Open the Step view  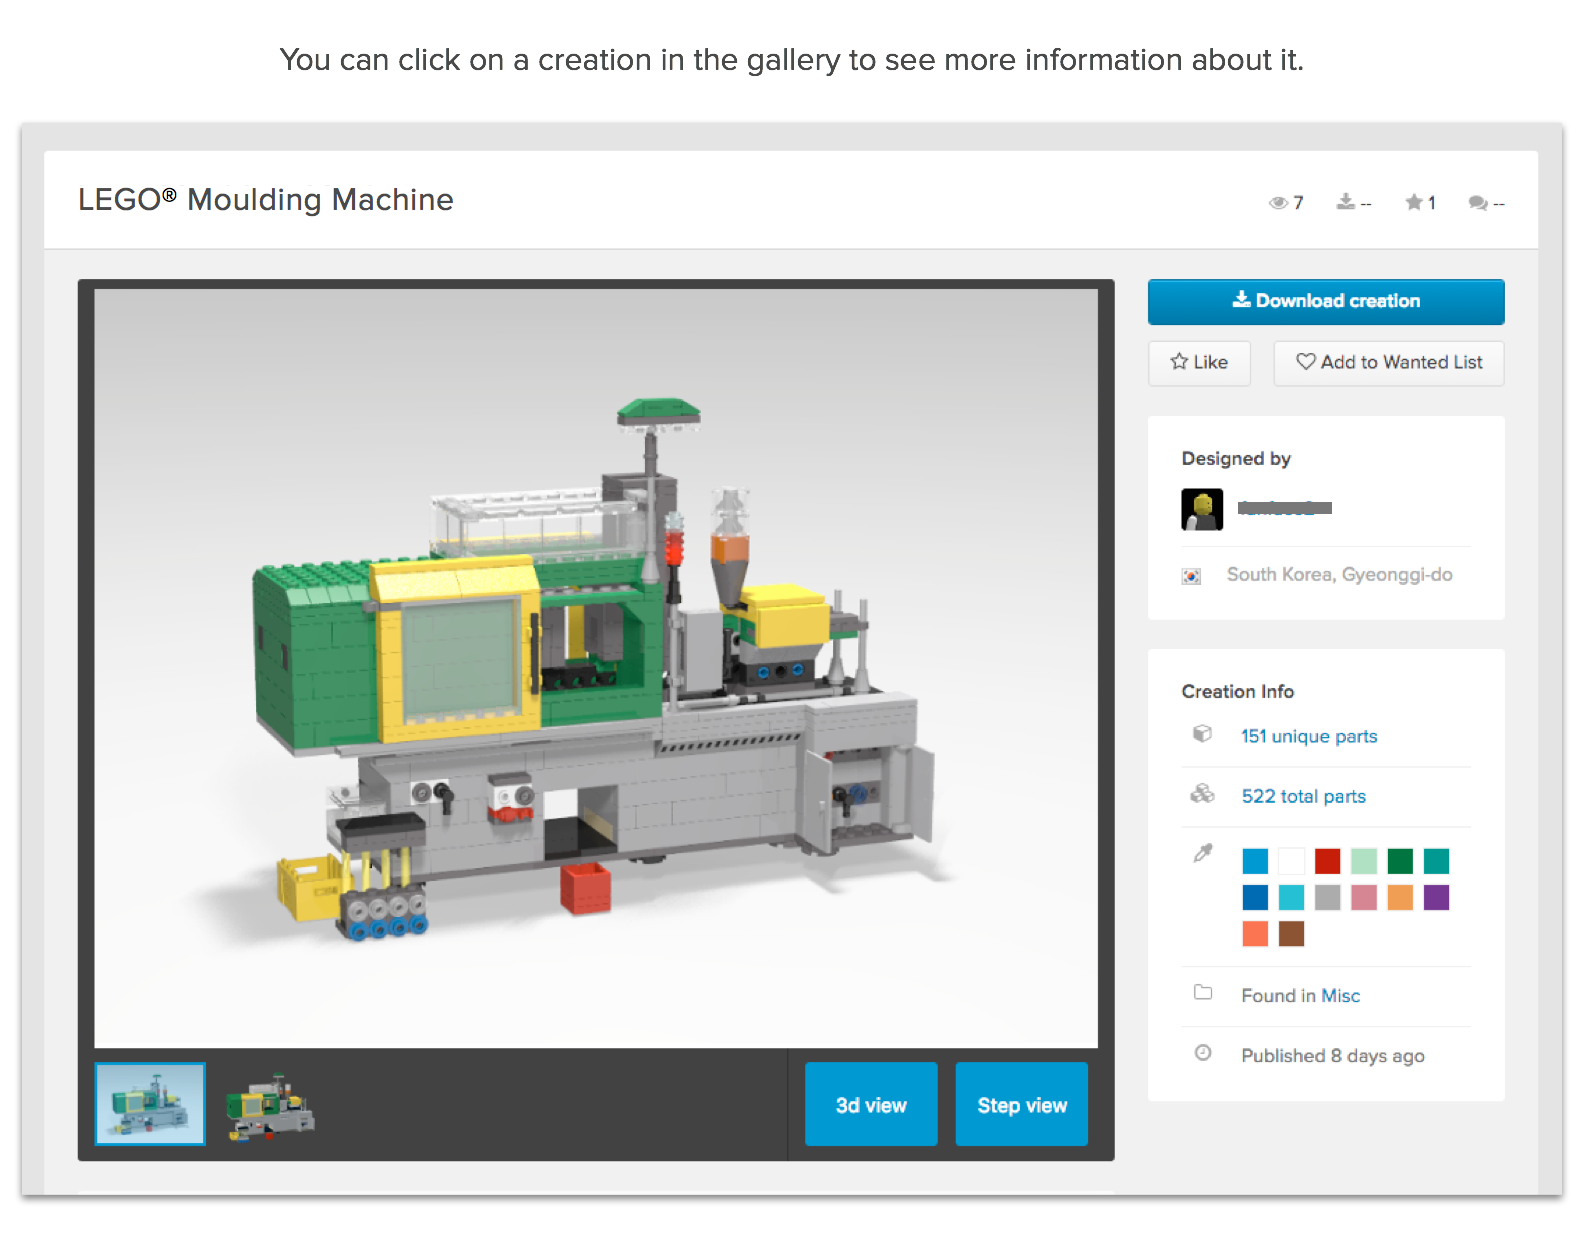(x=1022, y=1104)
